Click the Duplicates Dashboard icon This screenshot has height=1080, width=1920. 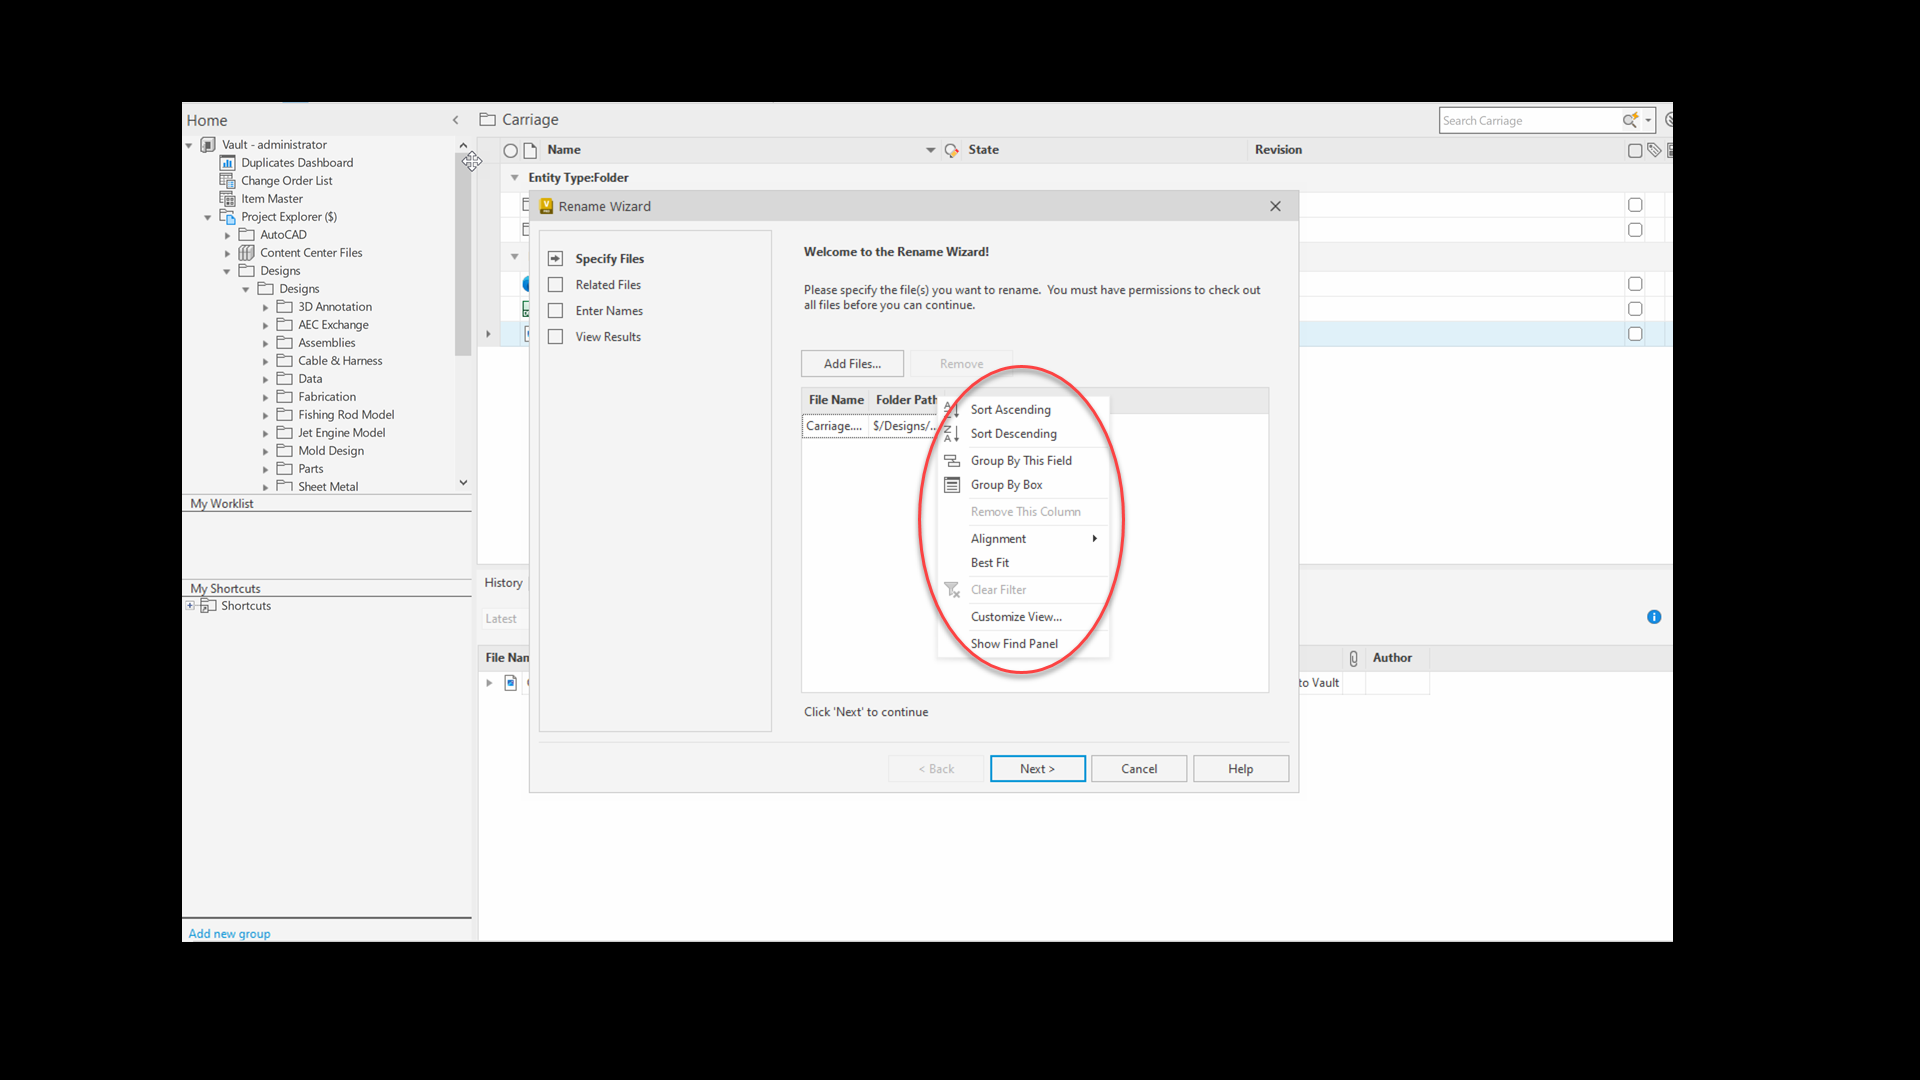[227, 163]
